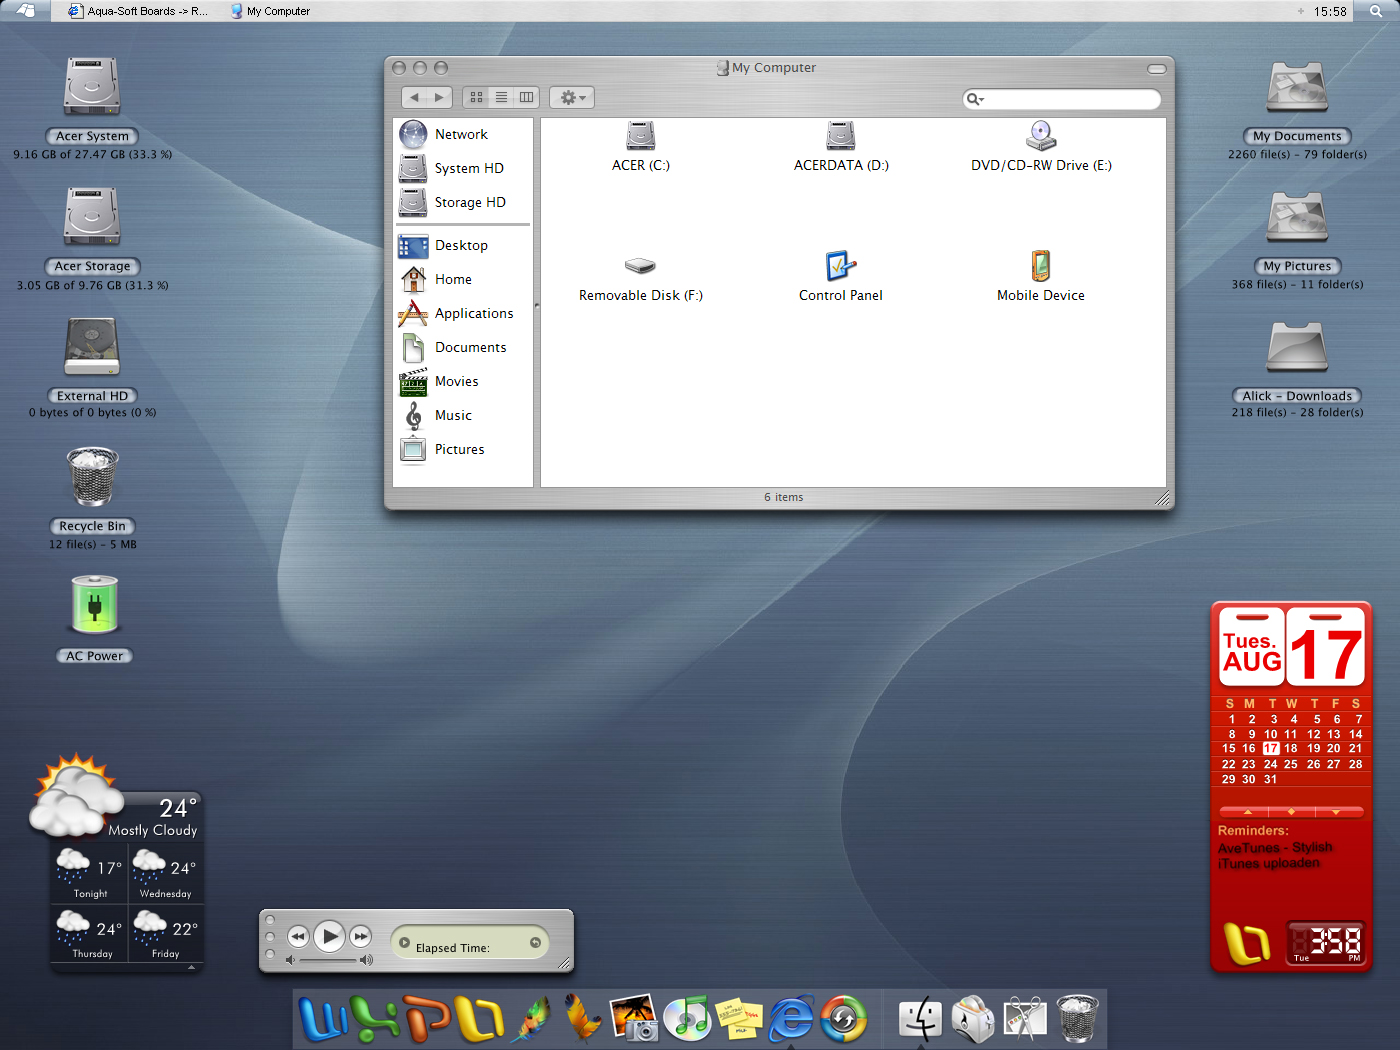Screen dimensions: 1400x1050
Task: Open the search magnifier options dropdown
Action: [974, 99]
